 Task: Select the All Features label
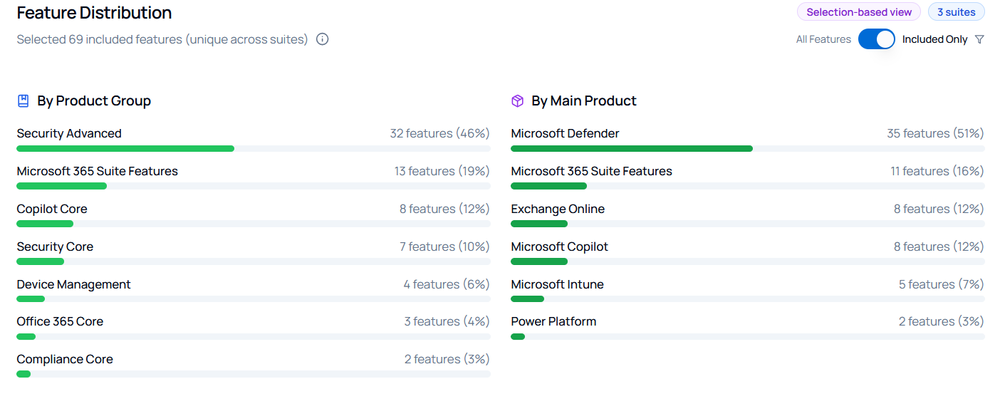[823, 40]
